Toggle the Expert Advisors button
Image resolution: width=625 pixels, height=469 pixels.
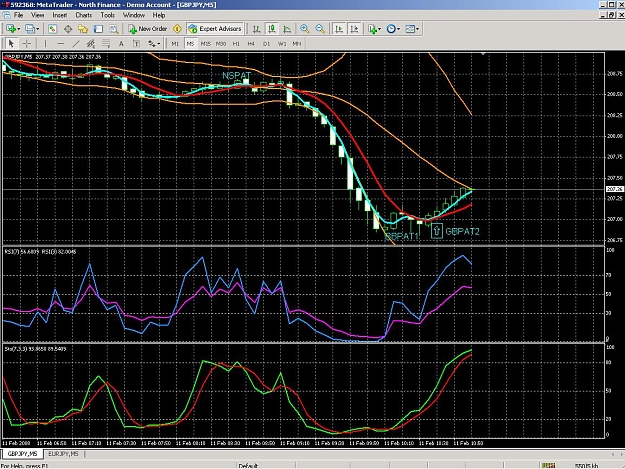(215, 29)
